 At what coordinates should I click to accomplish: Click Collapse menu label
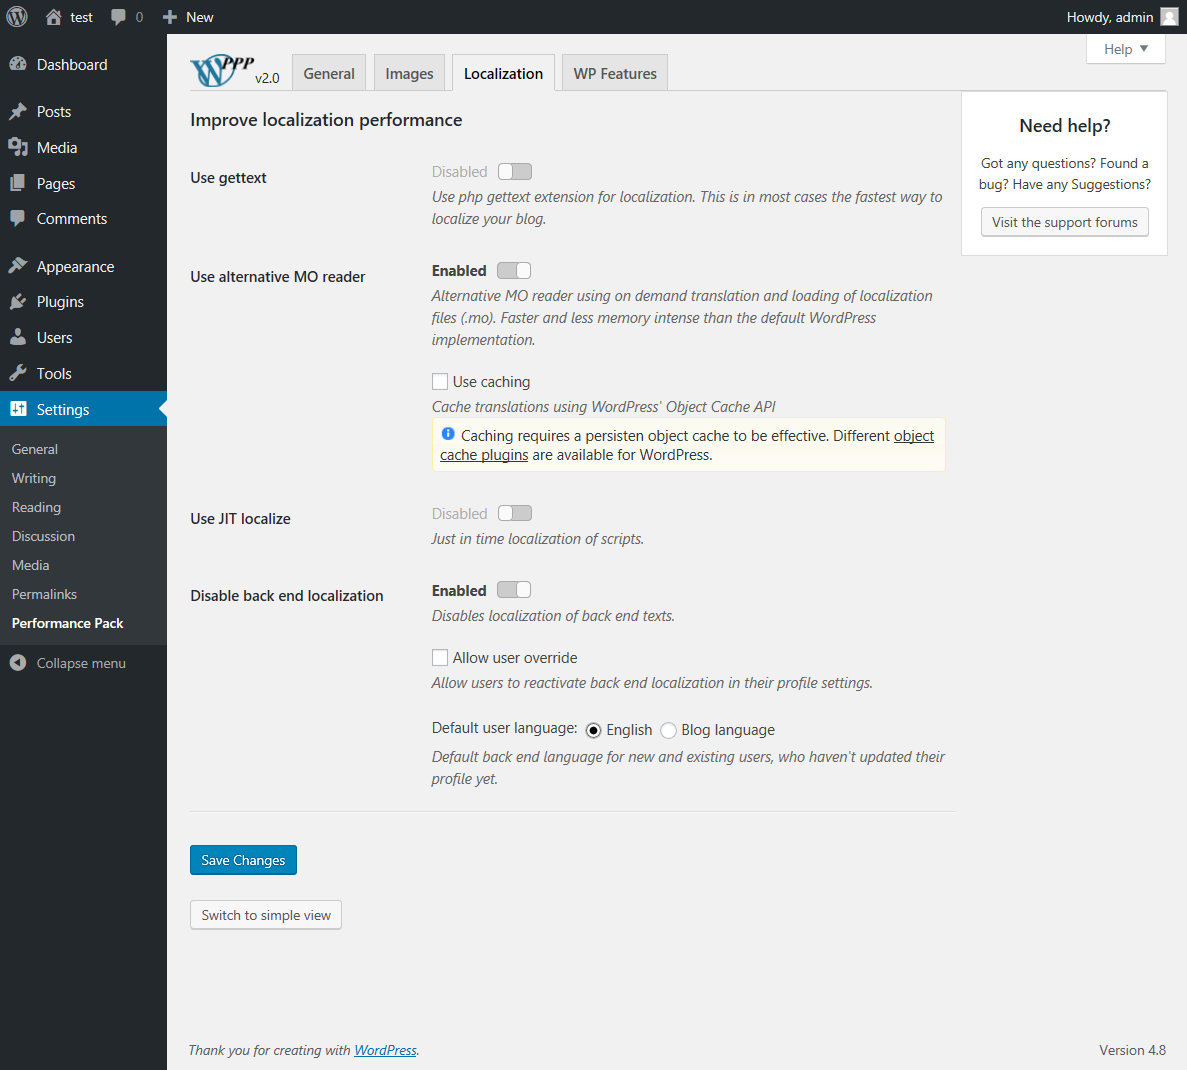coord(81,663)
